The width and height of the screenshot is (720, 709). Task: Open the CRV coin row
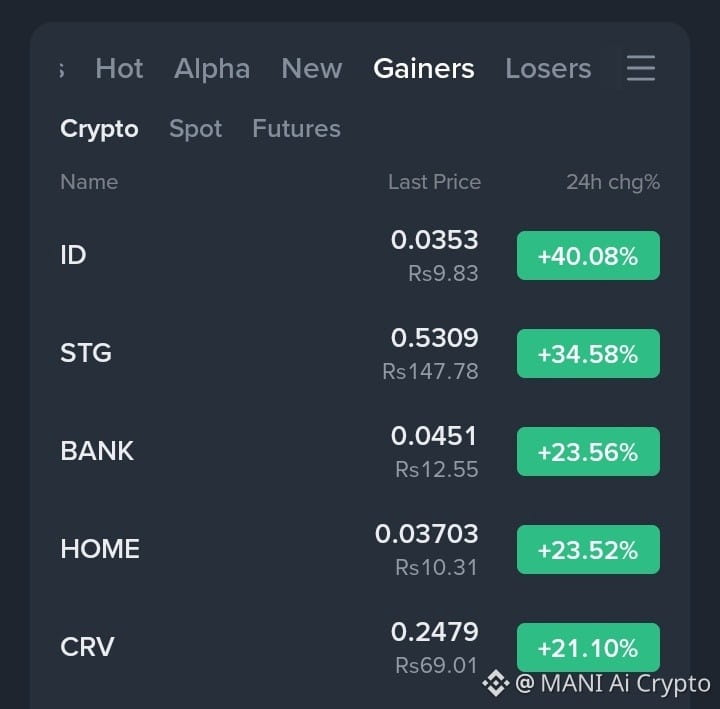[x=360, y=647]
